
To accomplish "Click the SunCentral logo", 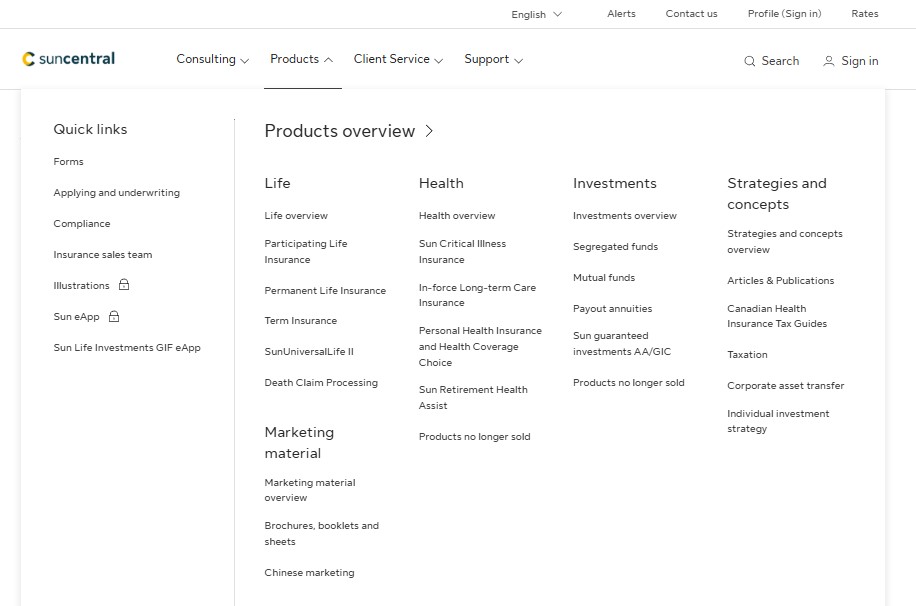I will (x=69, y=59).
